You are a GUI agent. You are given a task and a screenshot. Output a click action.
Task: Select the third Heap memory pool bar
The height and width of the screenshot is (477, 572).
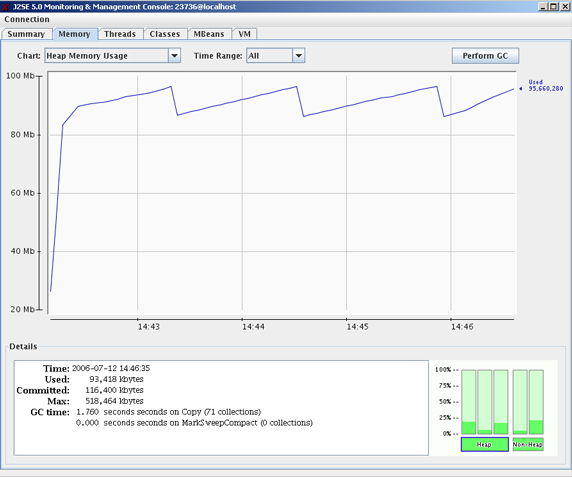point(501,402)
